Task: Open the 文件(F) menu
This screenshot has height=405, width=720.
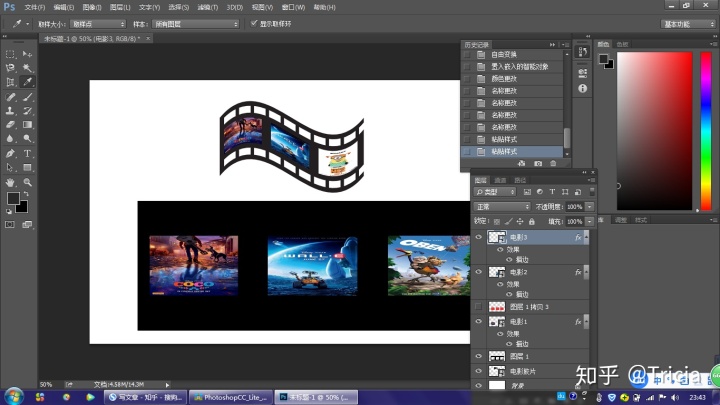Action: (34, 7)
